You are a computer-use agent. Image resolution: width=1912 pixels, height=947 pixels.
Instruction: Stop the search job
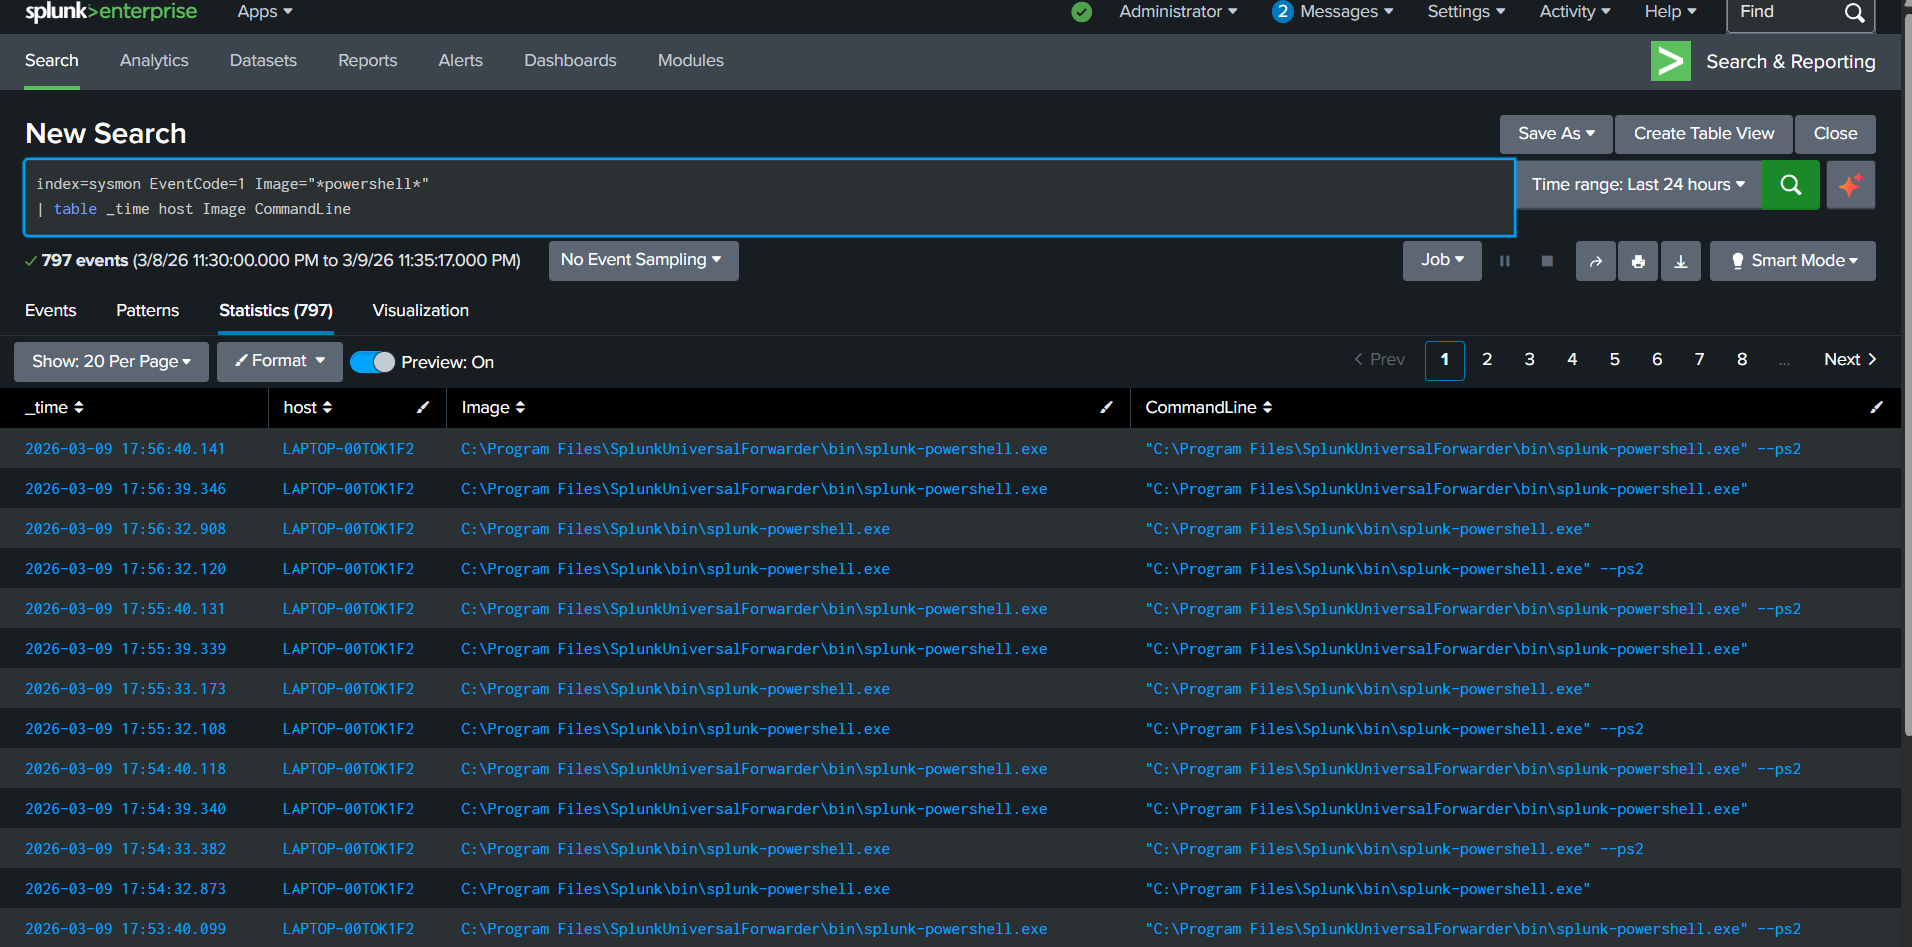click(x=1546, y=260)
